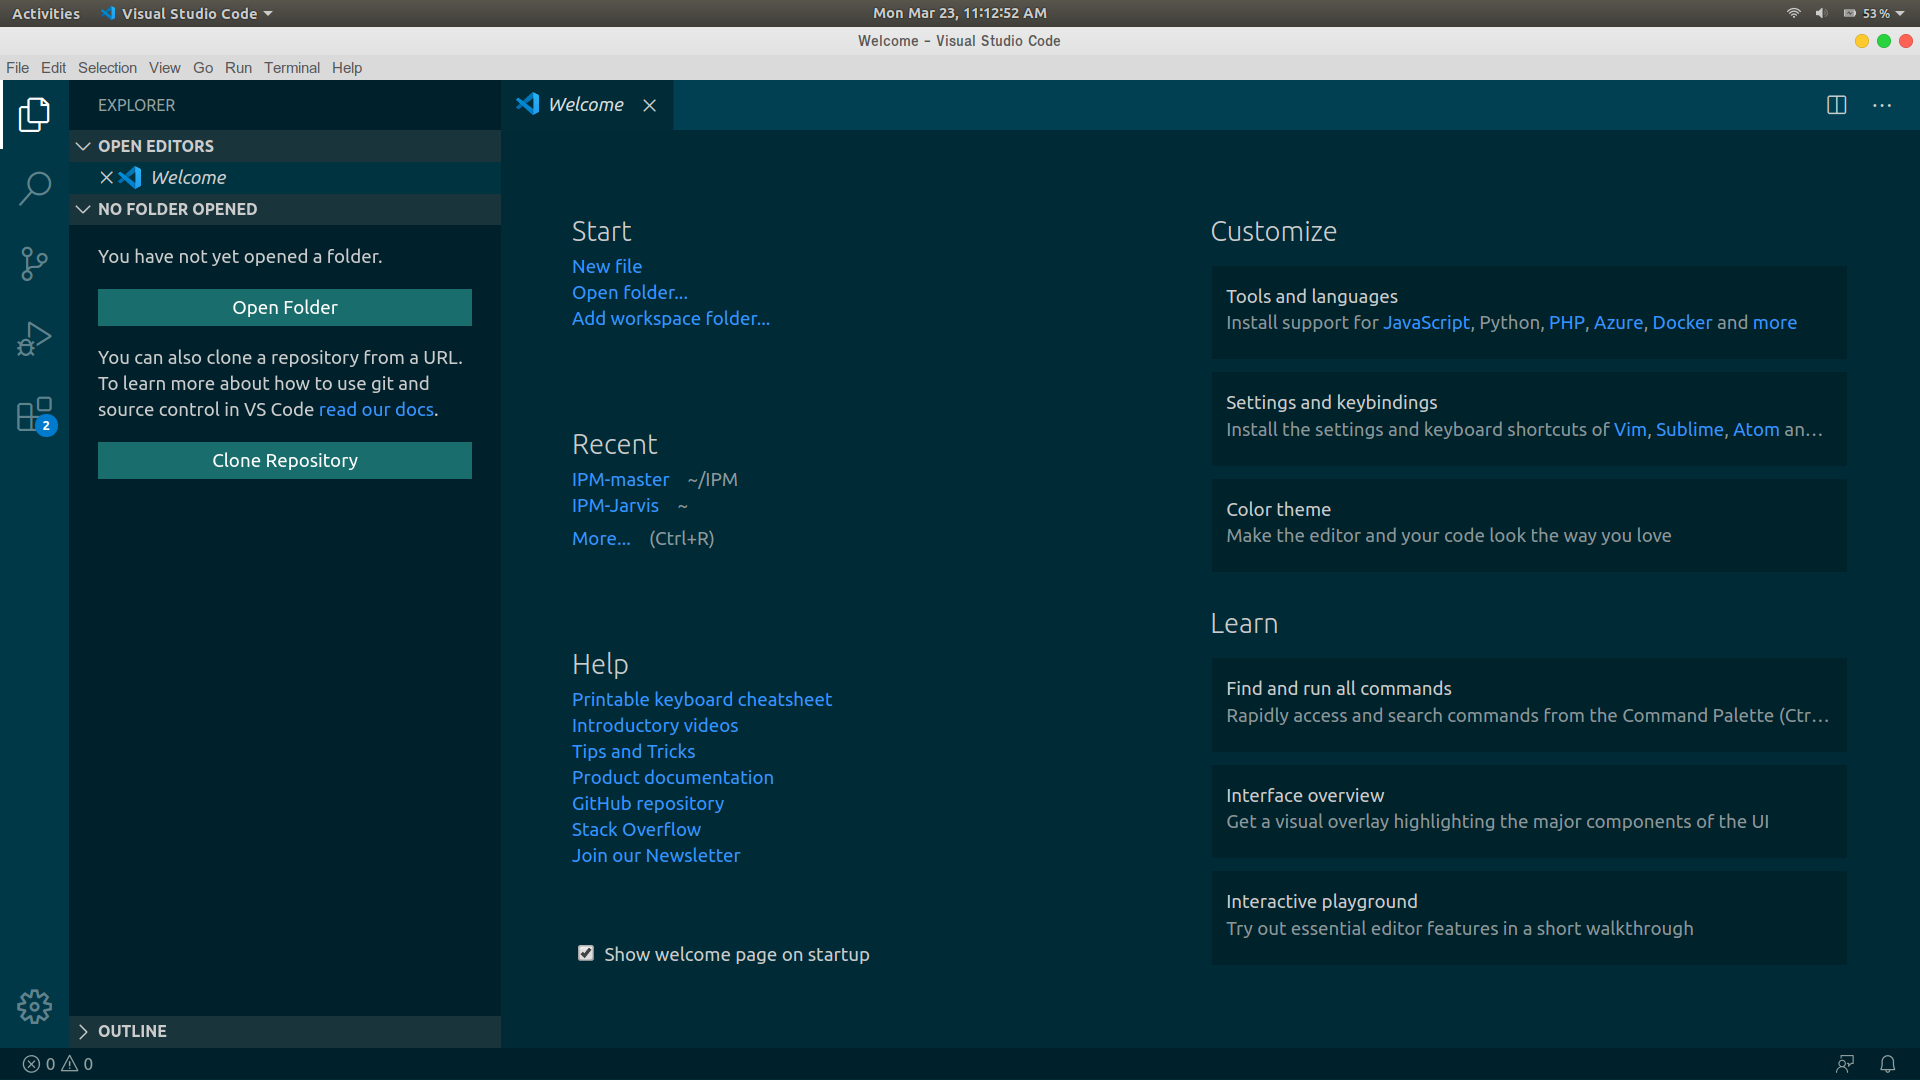The width and height of the screenshot is (1920, 1080).
Task: Open the notifications bell in status bar
Action: (x=1887, y=1064)
